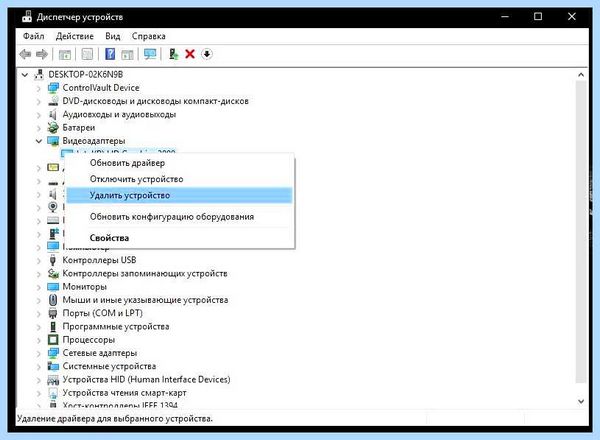This screenshot has width=600, height=440.
Task: Click the Устройства HID icon
Action: tap(53, 380)
